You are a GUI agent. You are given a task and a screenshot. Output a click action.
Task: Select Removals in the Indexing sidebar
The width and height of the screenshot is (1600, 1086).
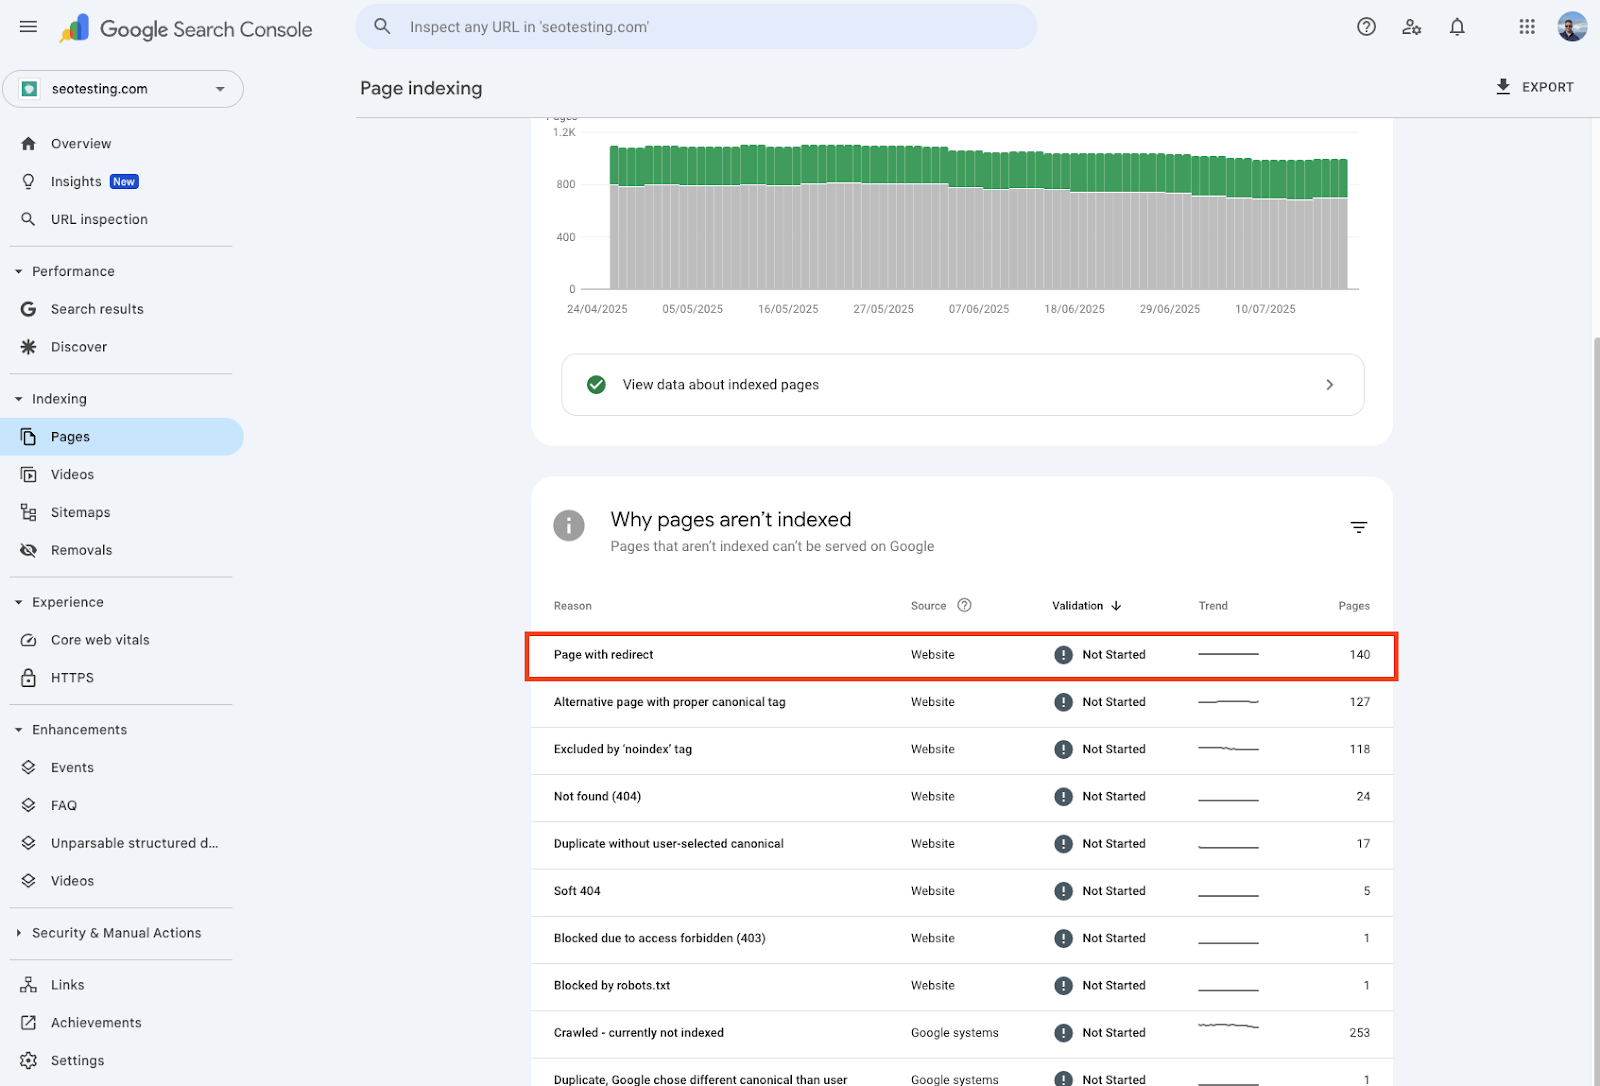(x=81, y=549)
